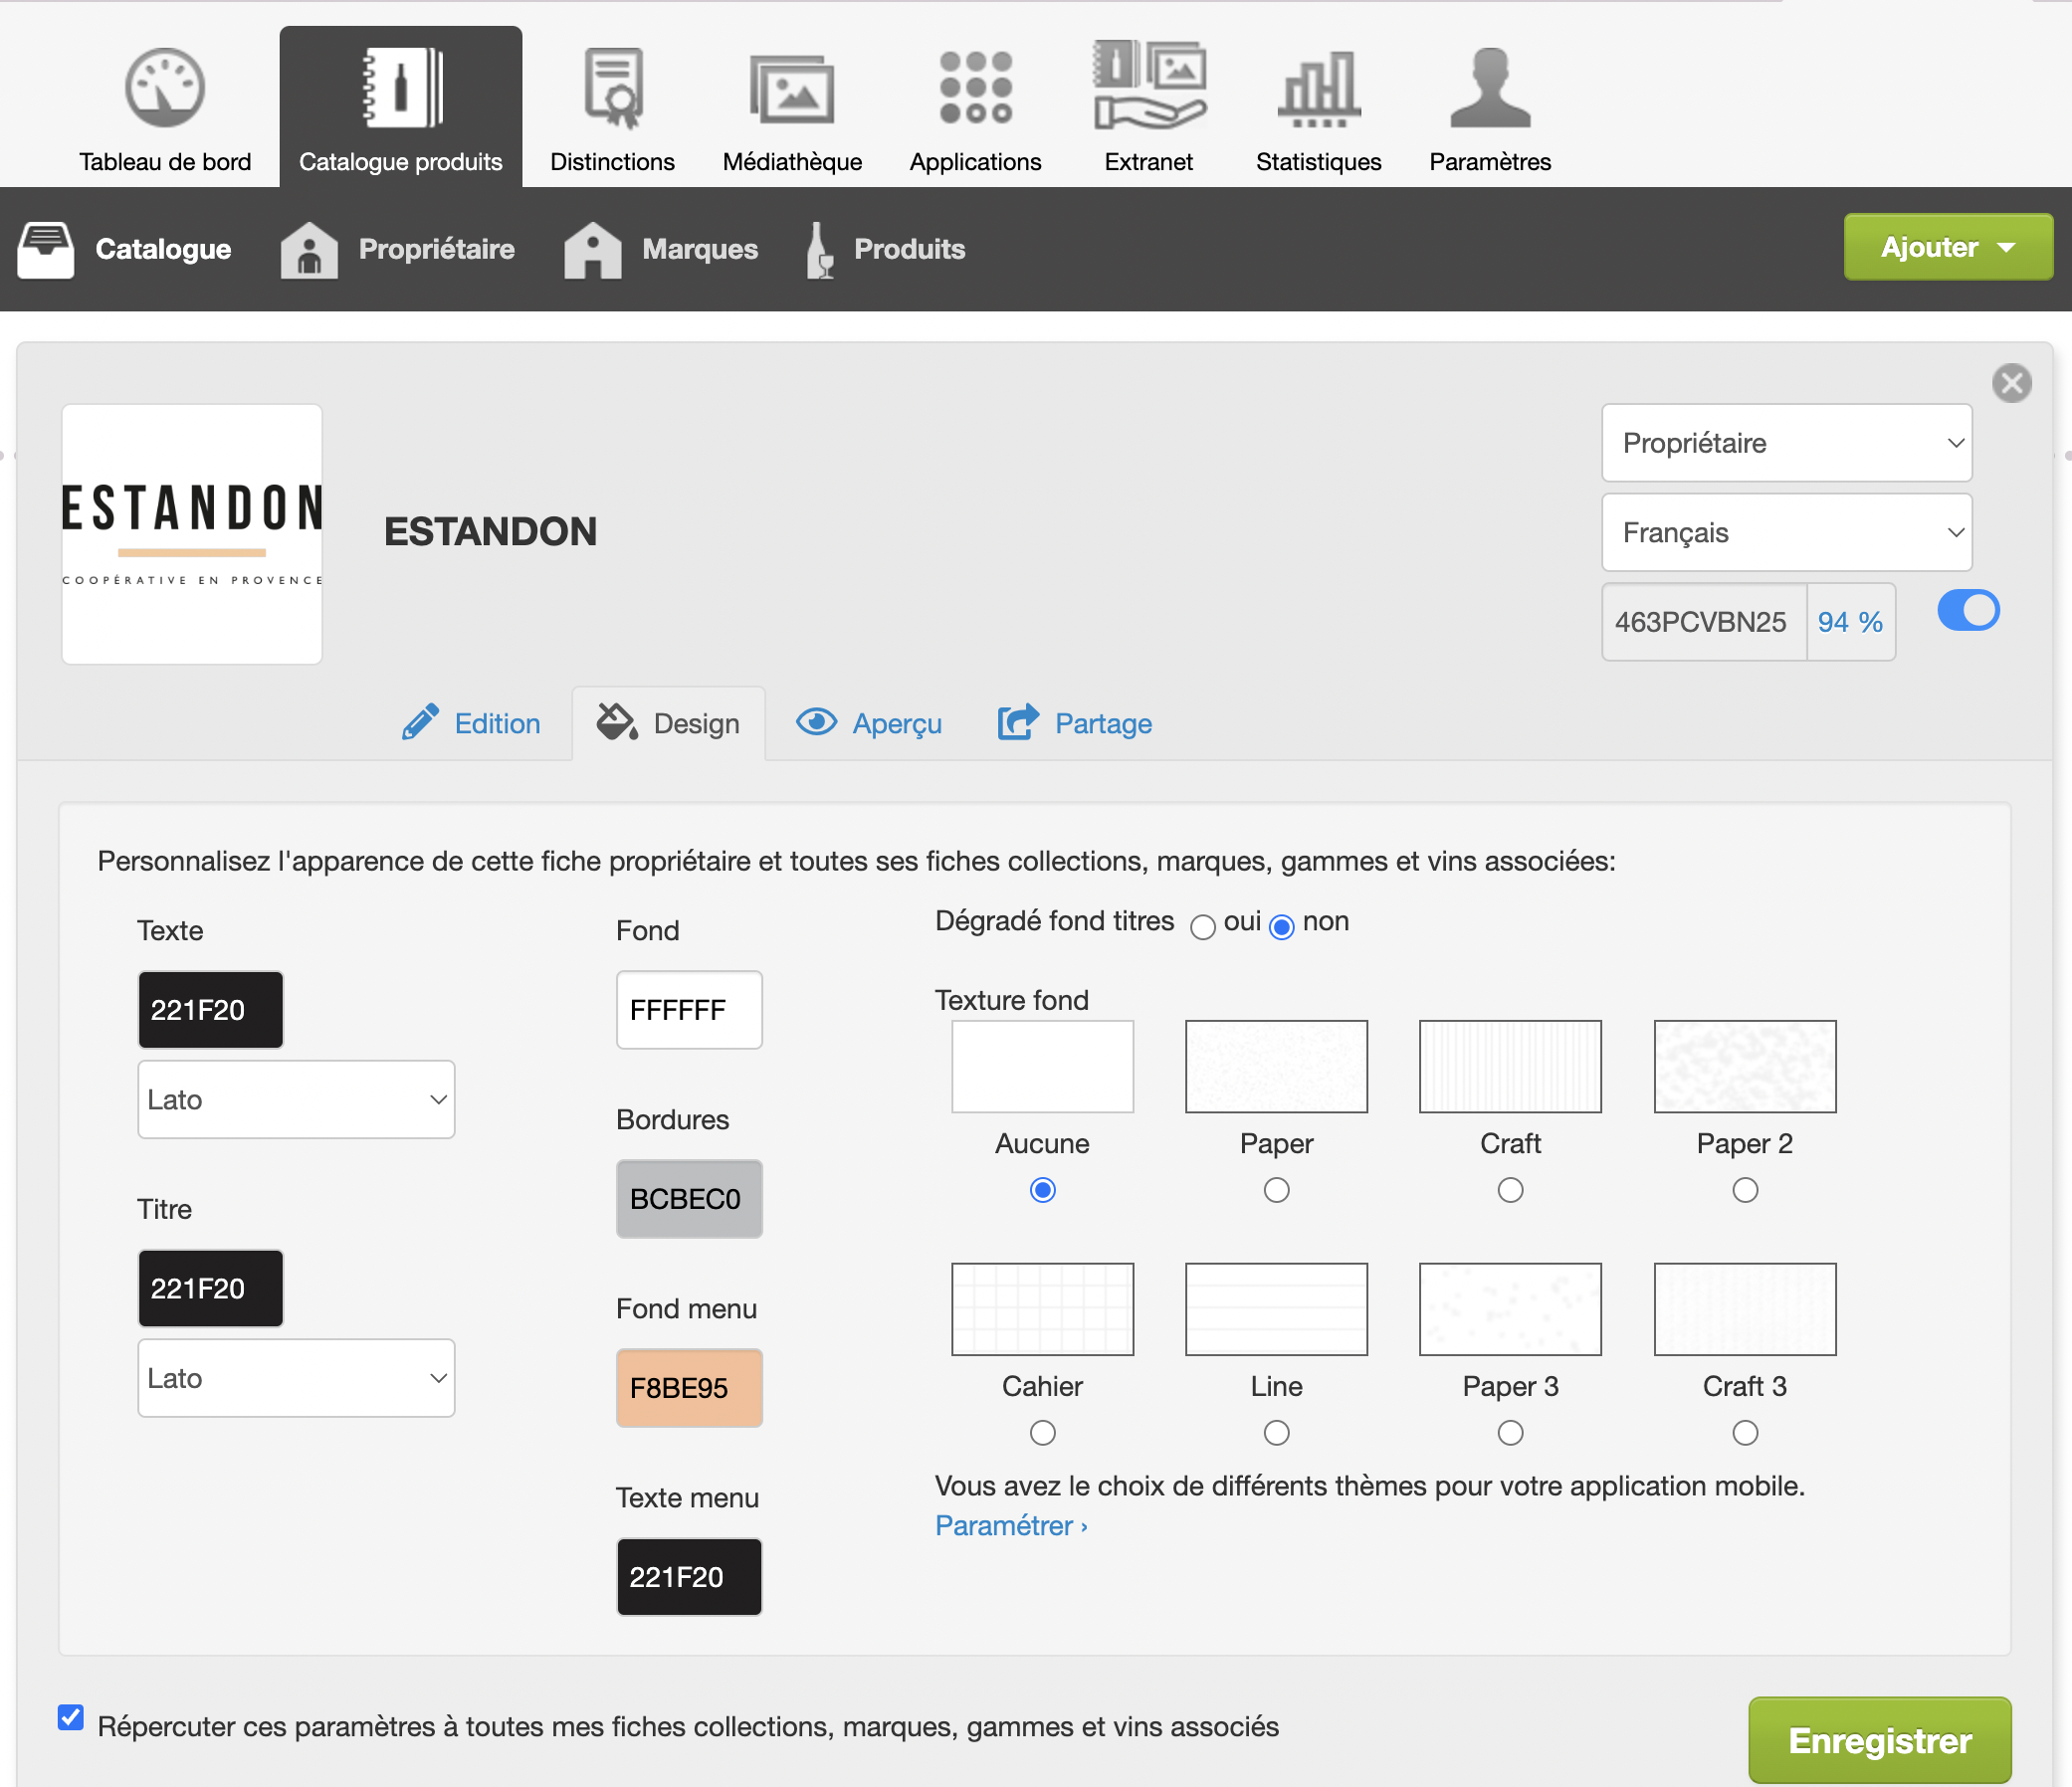This screenshot has height=1787, width=2072.
Task: Expand the Ajouter dropdown button
Action: pyautogui.click(x=1948, y=247)
